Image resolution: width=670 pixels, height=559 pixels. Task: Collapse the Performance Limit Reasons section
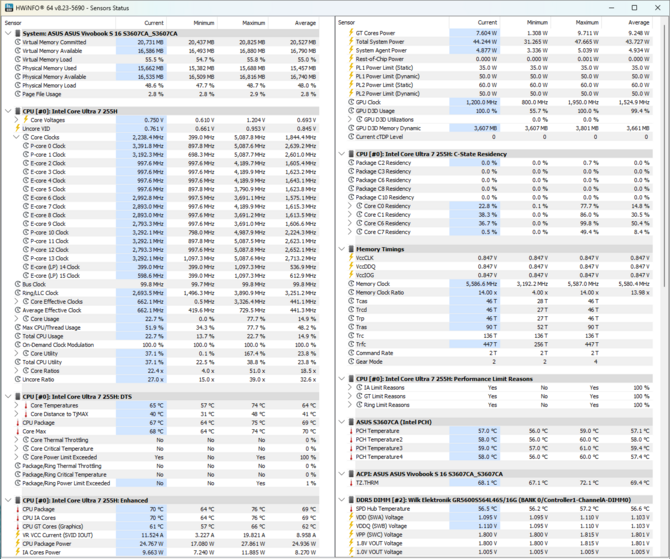342,379
